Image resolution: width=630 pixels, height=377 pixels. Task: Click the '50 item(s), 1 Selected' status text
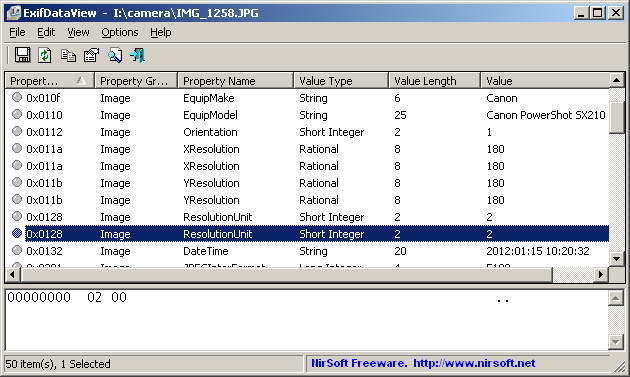(58, 364)
